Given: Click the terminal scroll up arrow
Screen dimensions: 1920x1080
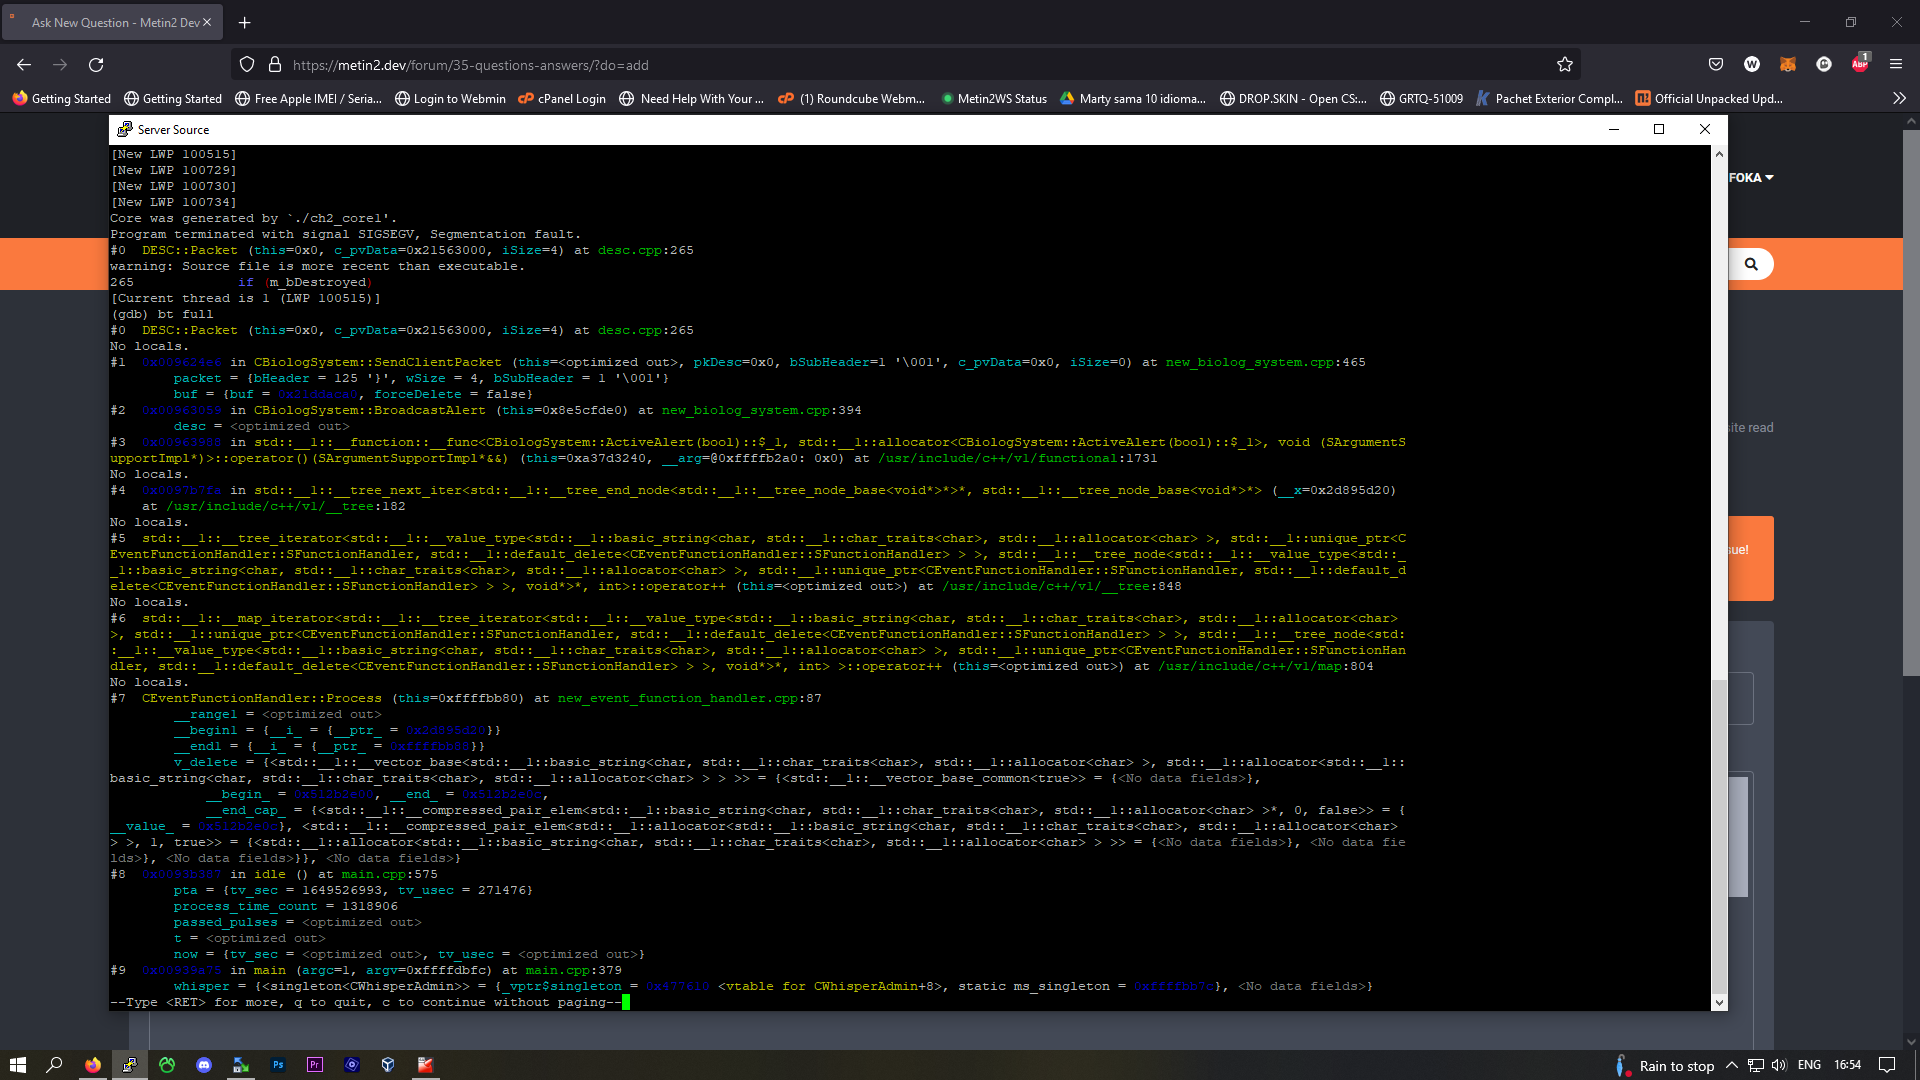Looking at the screenshot, I should (x=1719, y=154).
